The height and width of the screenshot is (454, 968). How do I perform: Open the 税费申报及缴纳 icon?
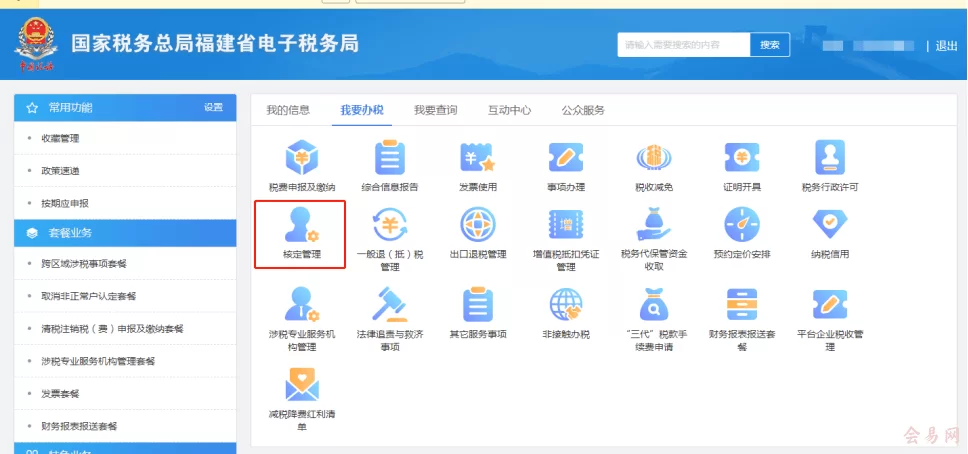[x=301, y=158]
